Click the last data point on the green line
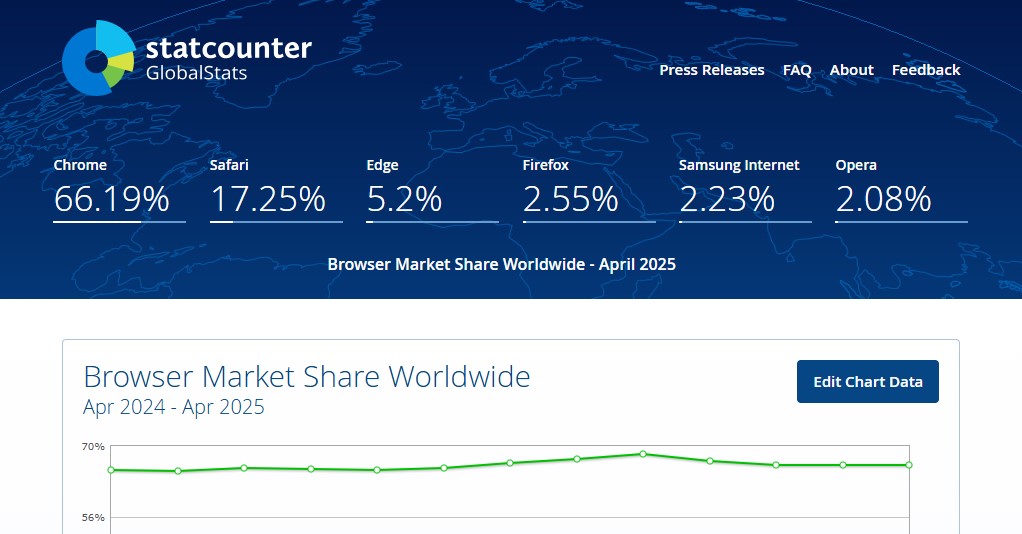 [x=909, y=465]
